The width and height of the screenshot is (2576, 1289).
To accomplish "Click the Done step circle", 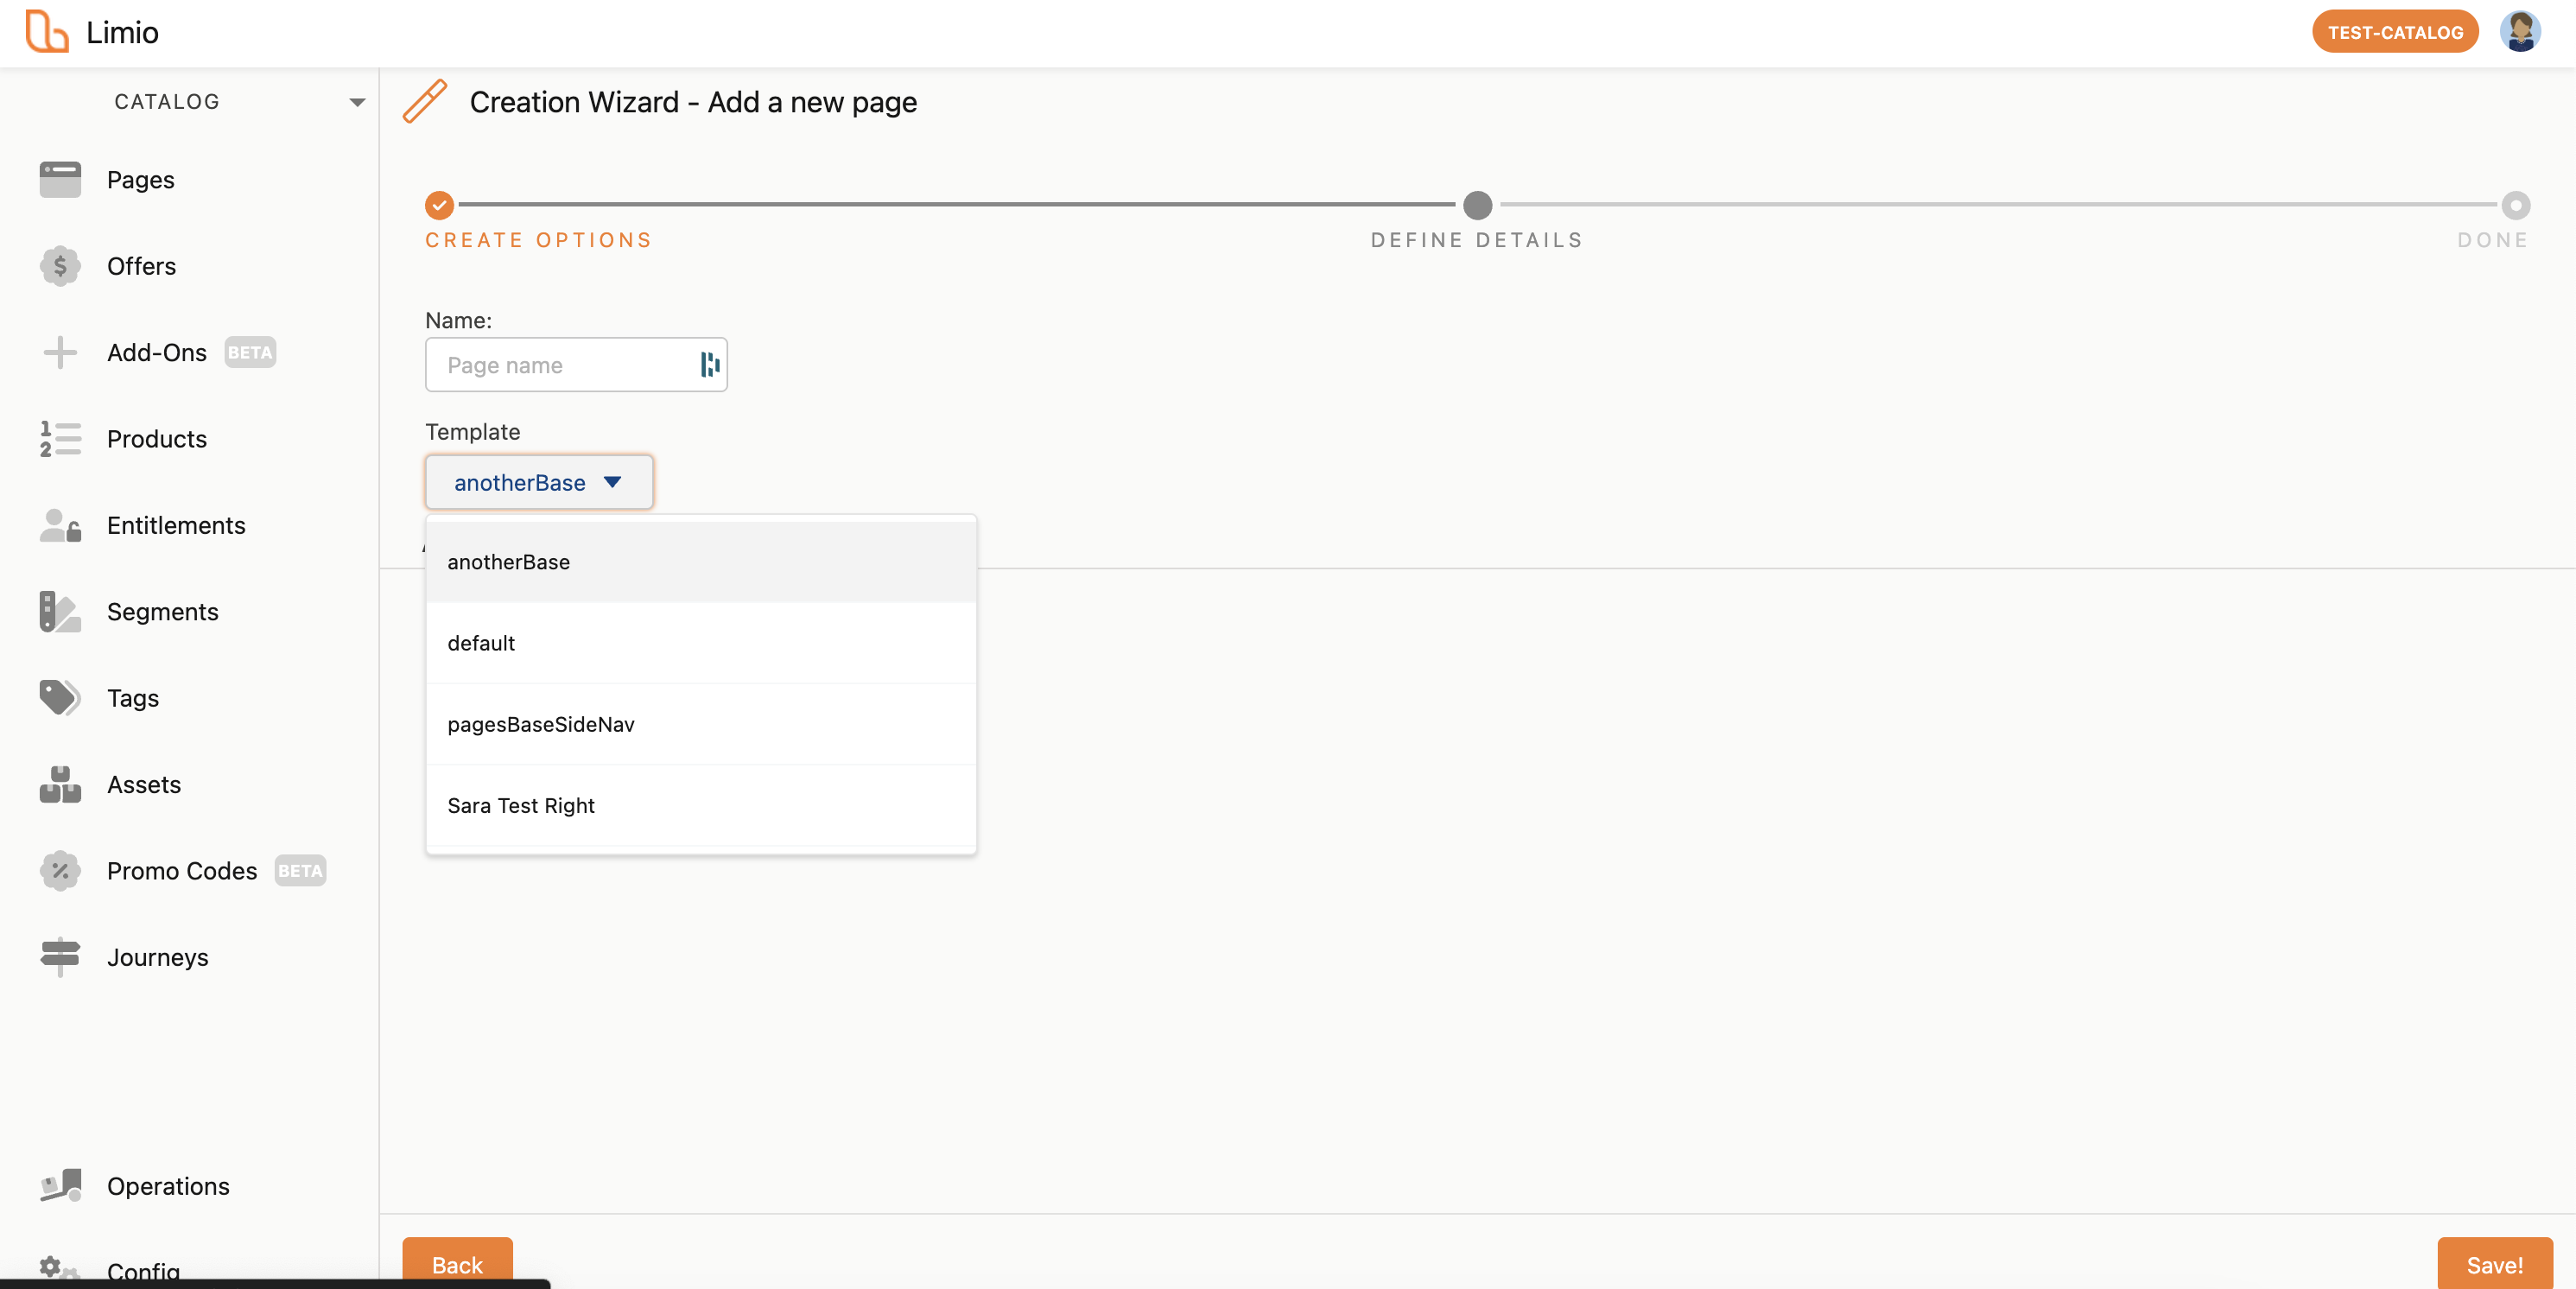I will [2515, 205].
